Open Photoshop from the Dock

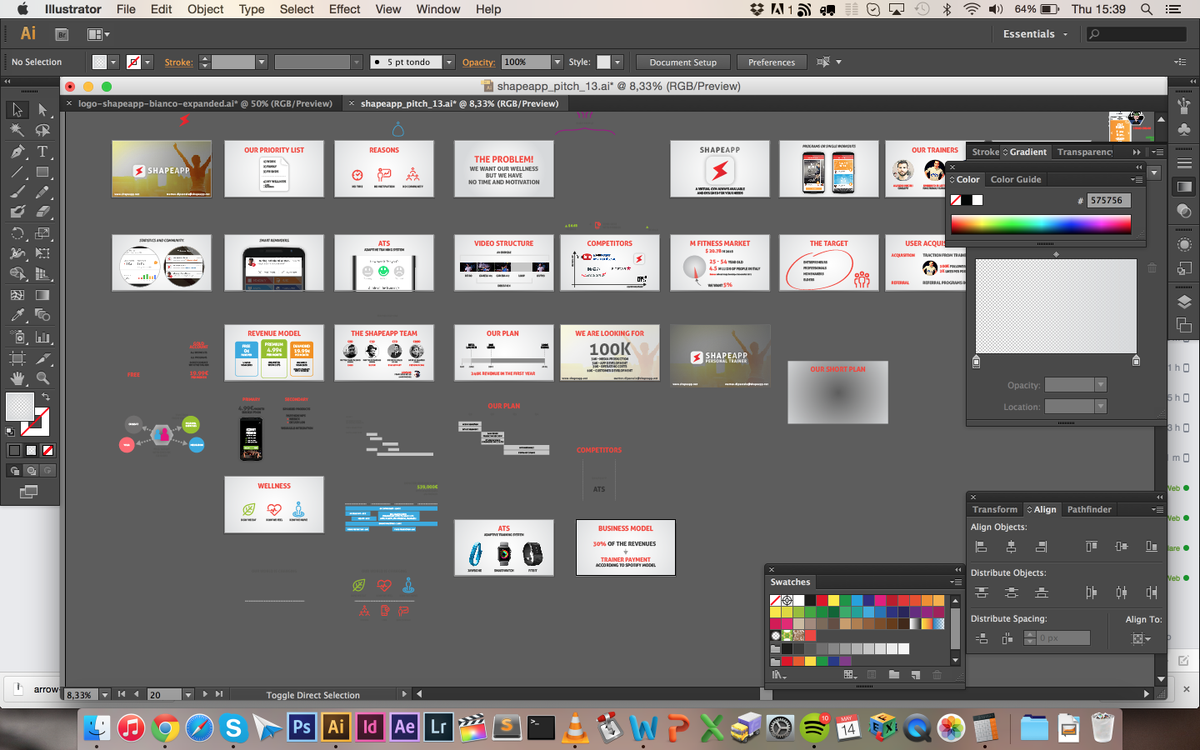tap(301, 727)
